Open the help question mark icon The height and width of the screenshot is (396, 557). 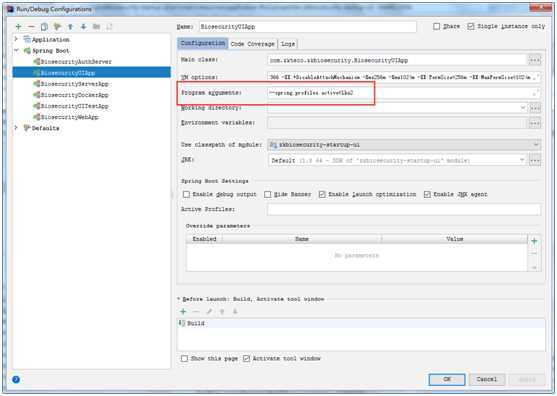(16, 379)
